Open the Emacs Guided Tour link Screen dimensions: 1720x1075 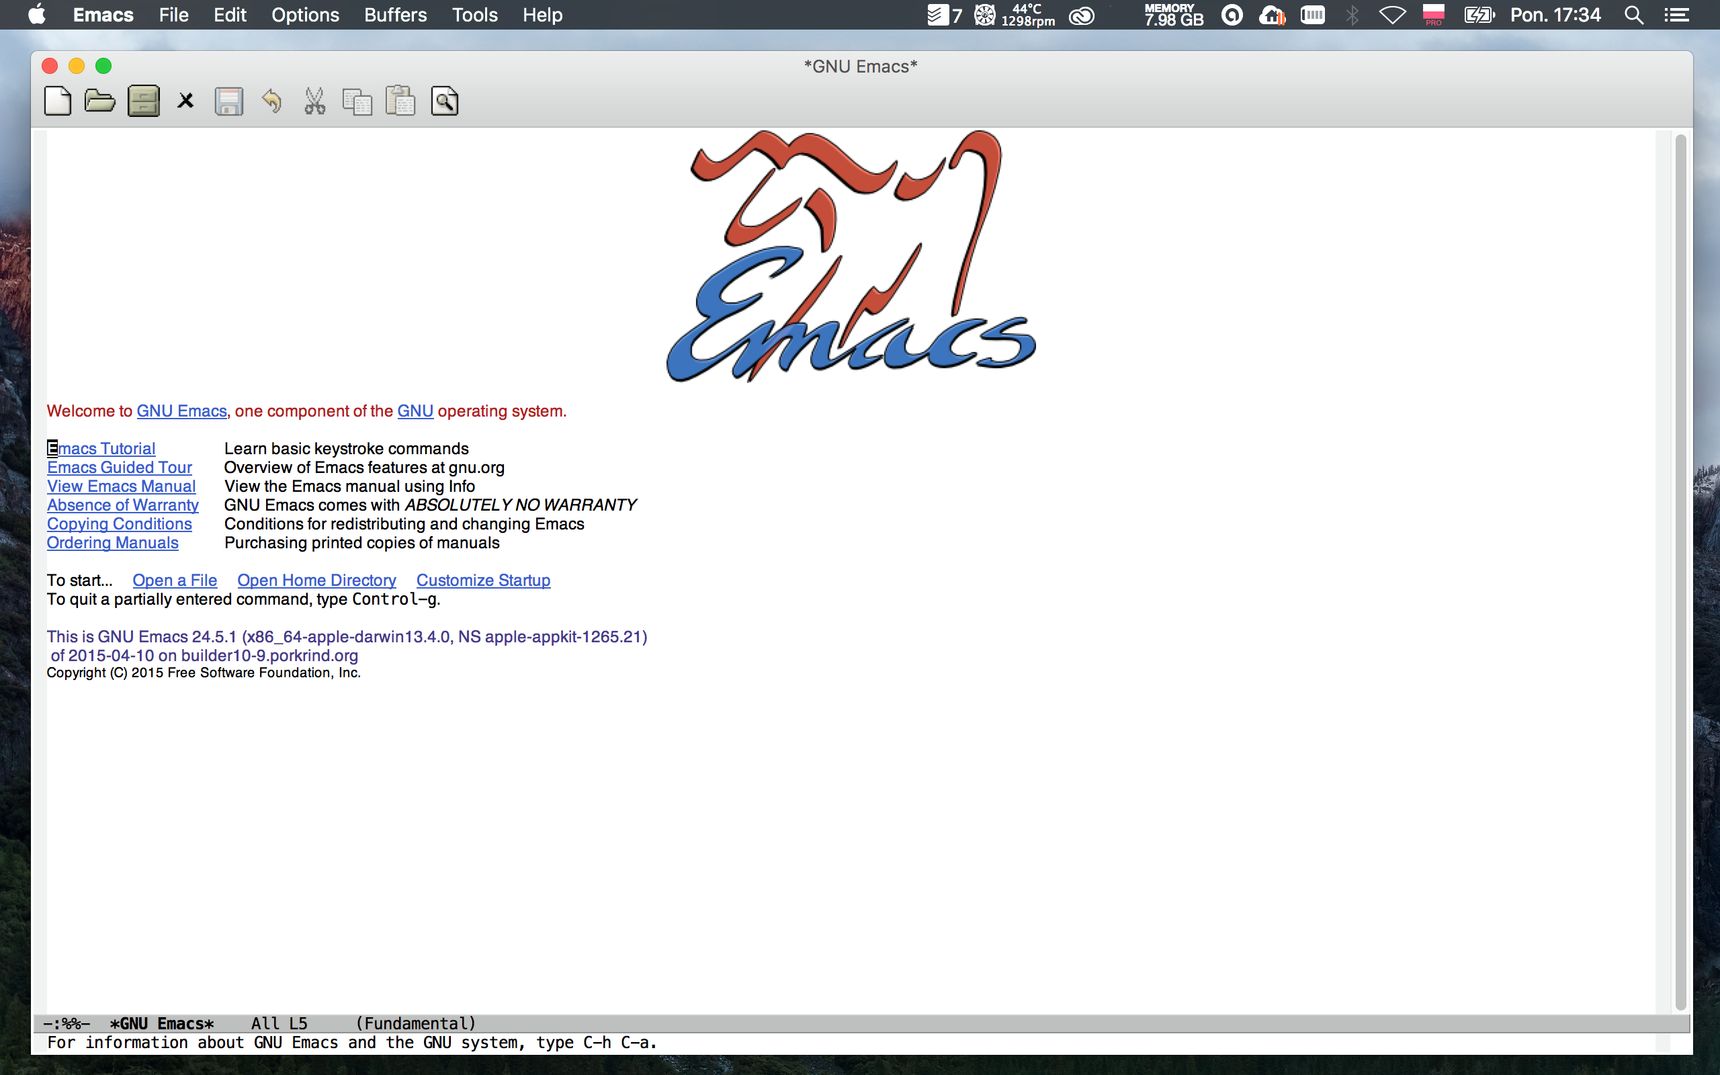[119, 468]
